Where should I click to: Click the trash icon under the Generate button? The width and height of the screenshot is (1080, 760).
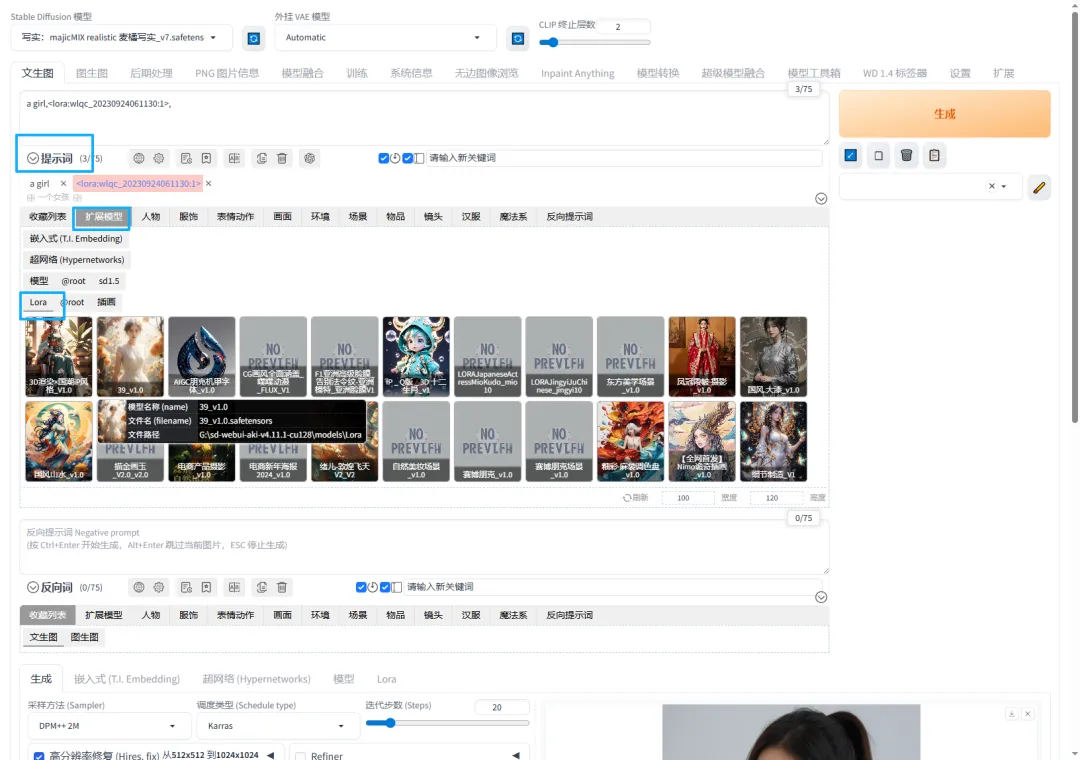click(x=906, y=156)
